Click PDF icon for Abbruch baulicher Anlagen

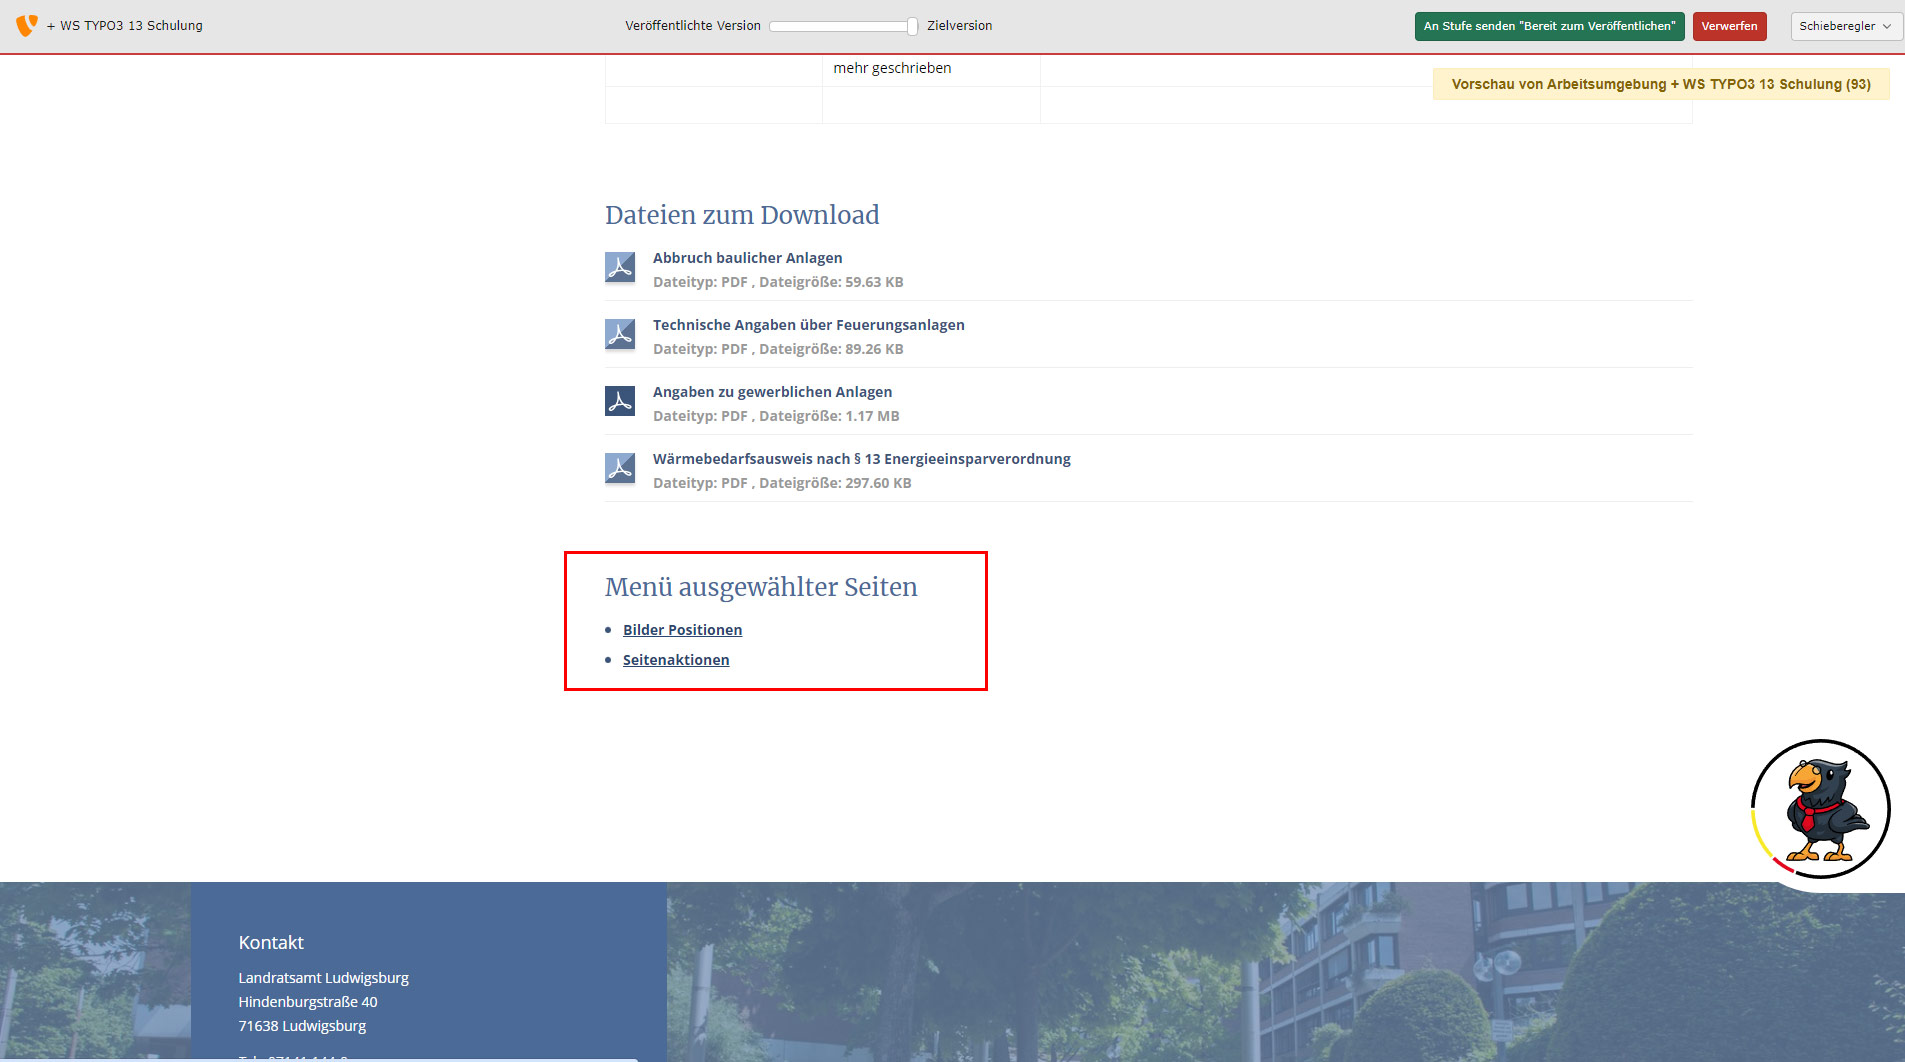[x=620, y=267]
